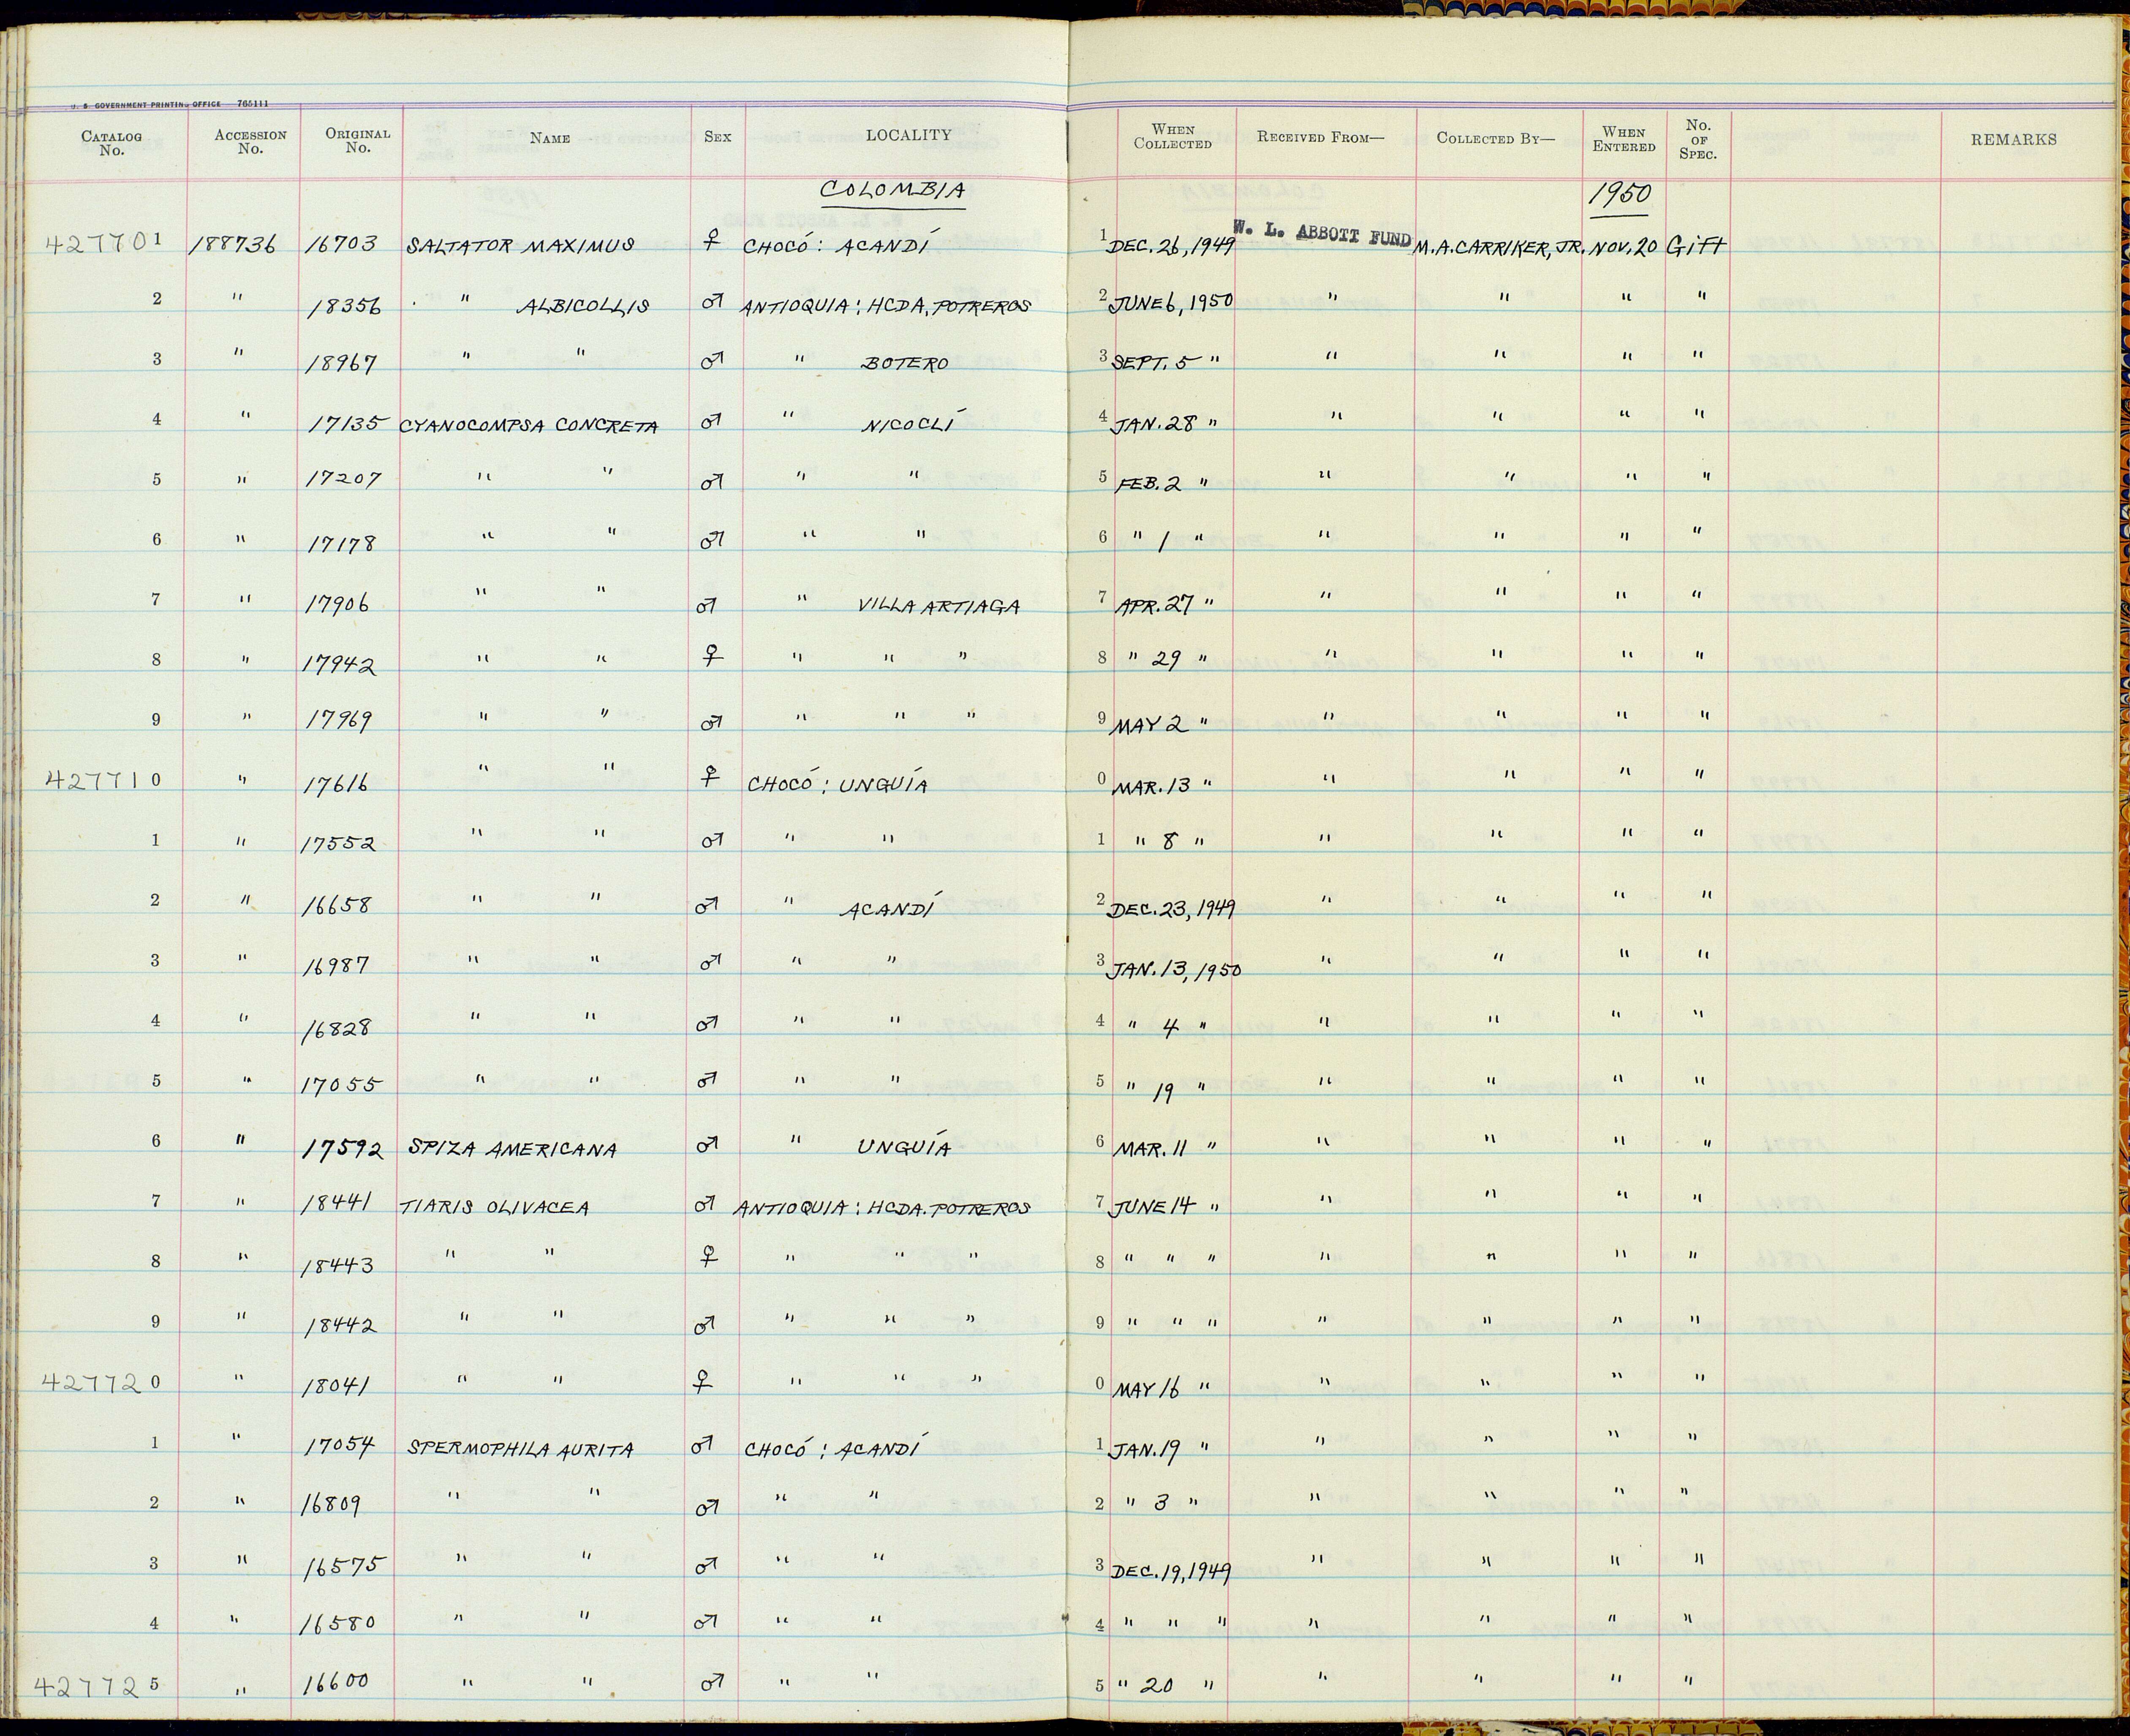Click date 'SEPT. 5'
Image resolution: width=2130 pixels, height=1736 pixels.
click(x=1151, y=363)
